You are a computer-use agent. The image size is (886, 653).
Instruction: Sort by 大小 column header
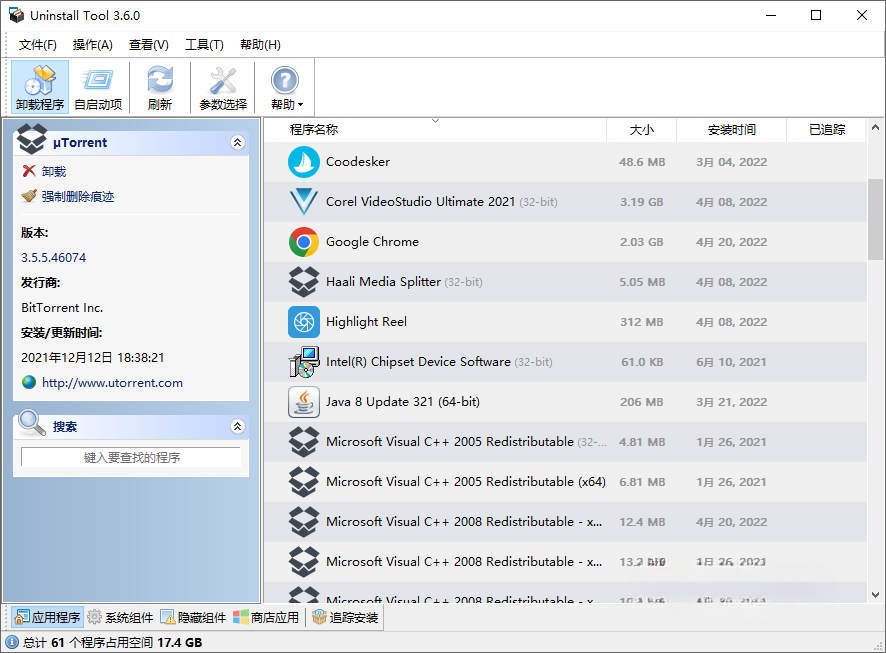[641, 130]
